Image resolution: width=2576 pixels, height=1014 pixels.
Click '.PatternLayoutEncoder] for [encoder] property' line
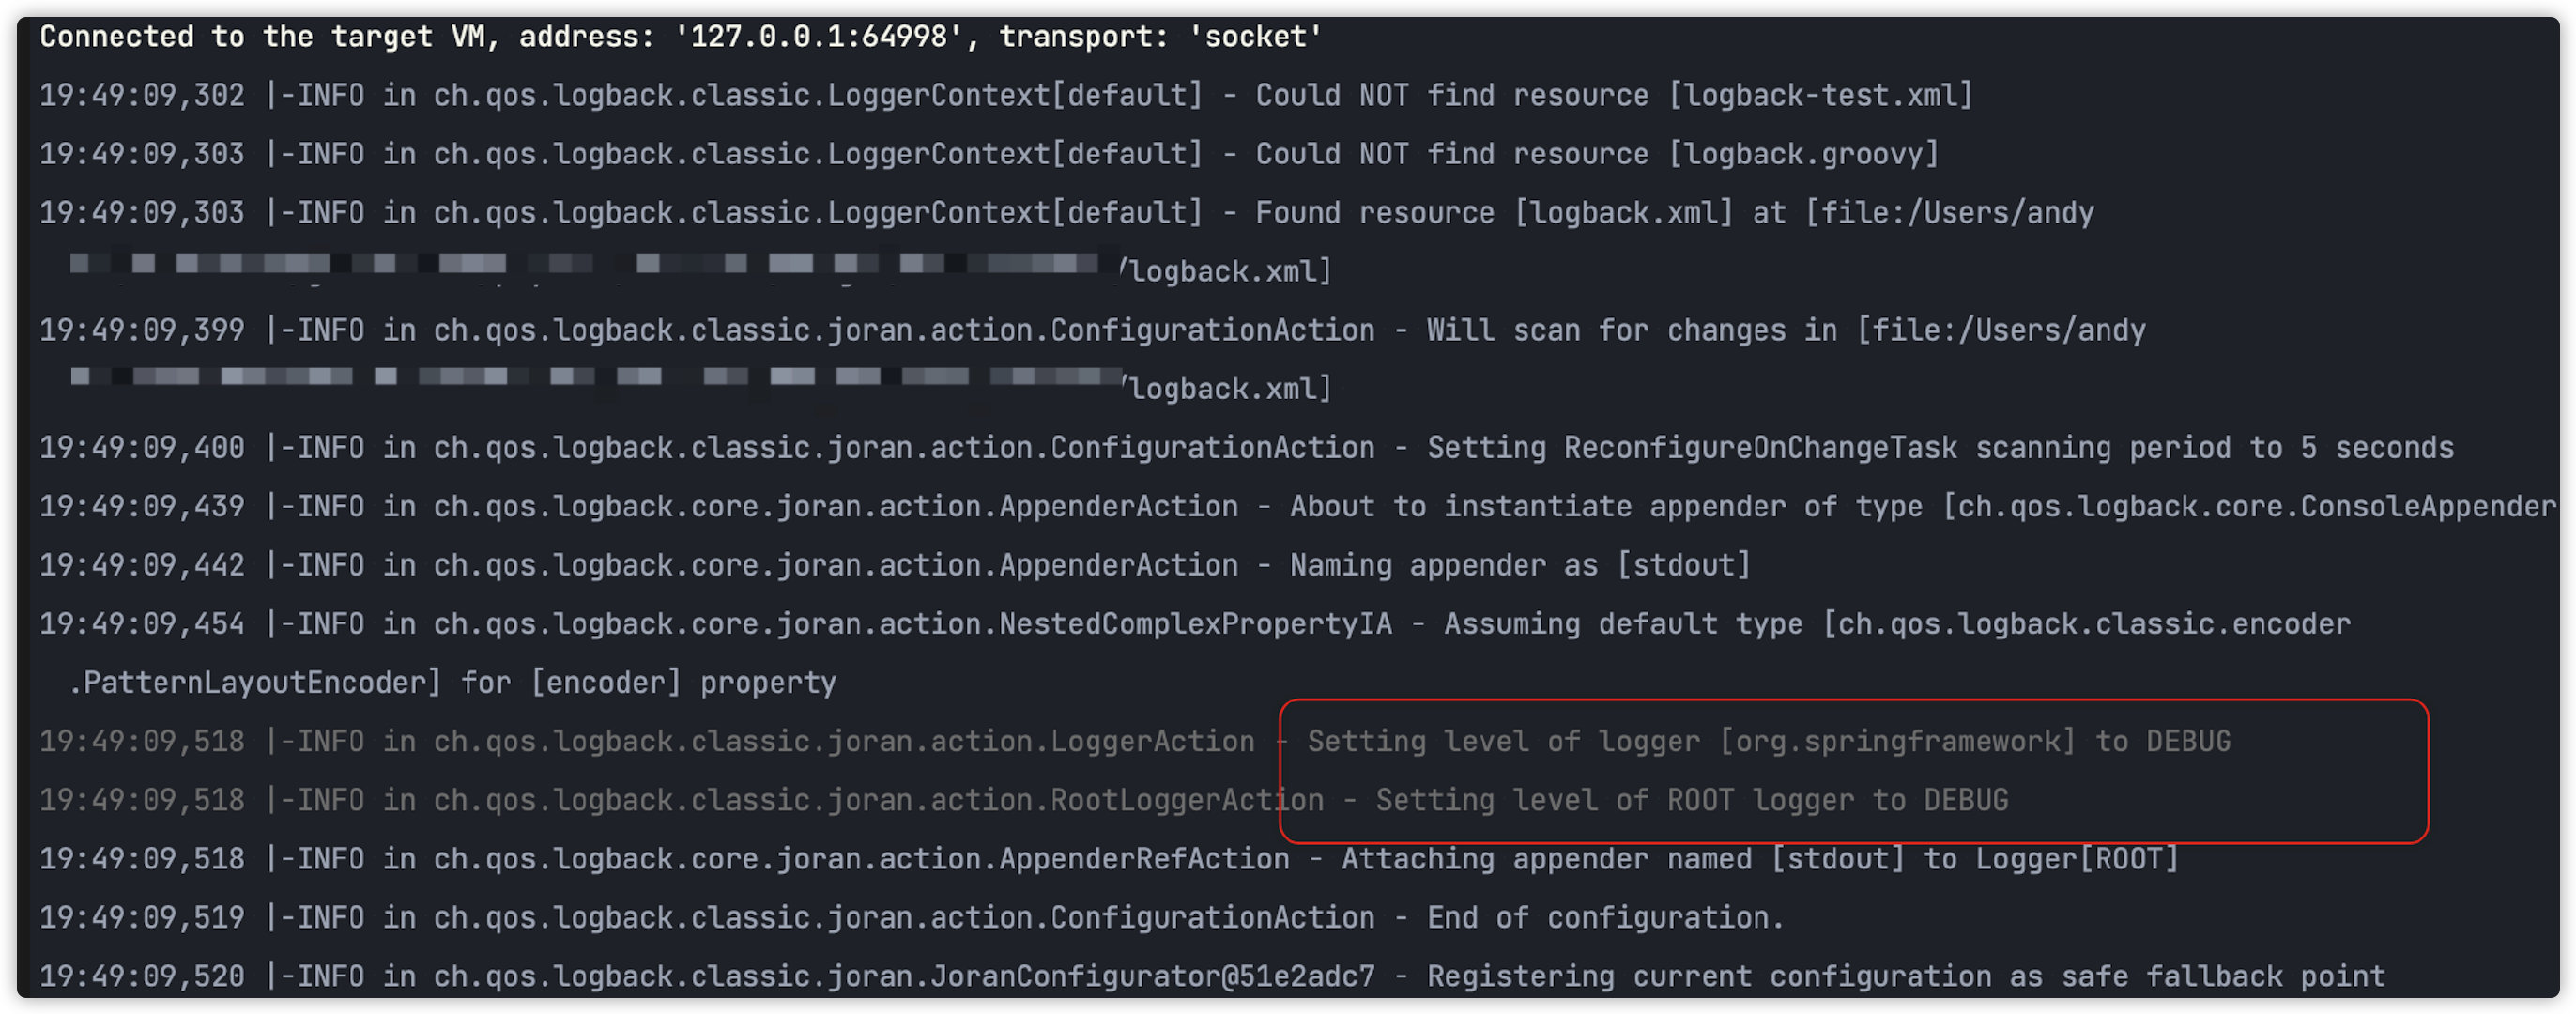point(452,683)
